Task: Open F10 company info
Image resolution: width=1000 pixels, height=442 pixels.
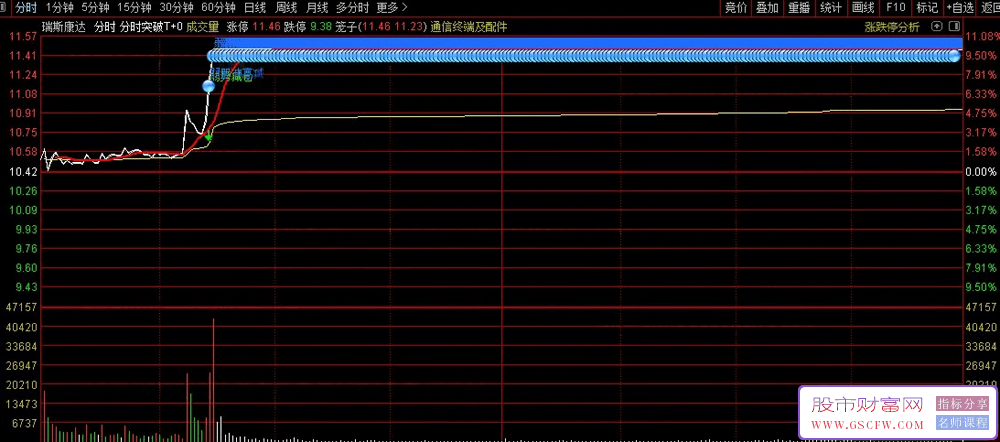Action: [895, 8]
